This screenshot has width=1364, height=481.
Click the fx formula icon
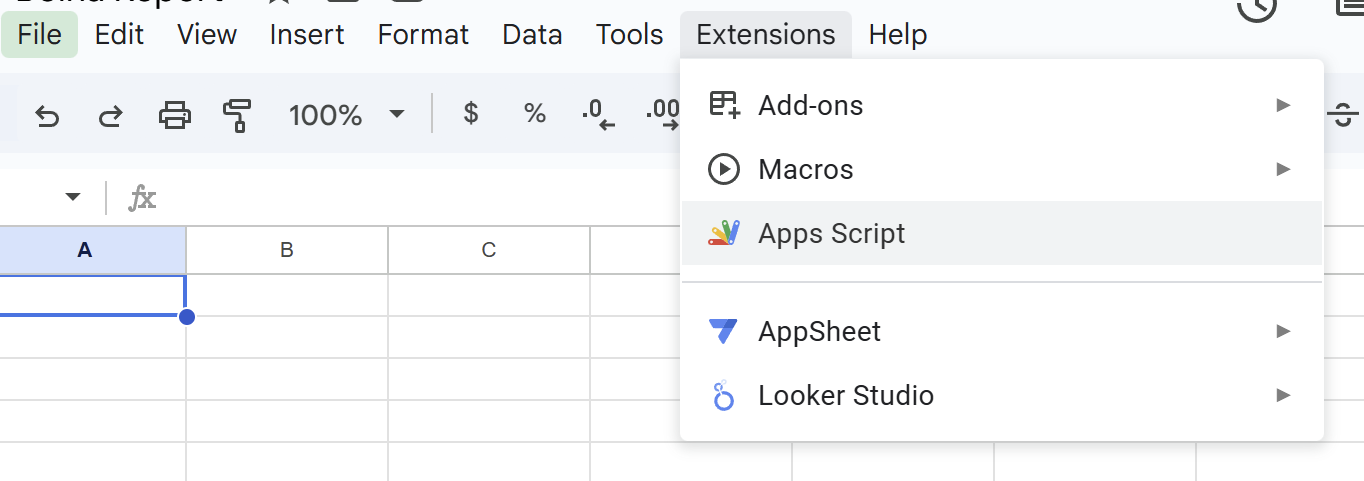point(142,198)
